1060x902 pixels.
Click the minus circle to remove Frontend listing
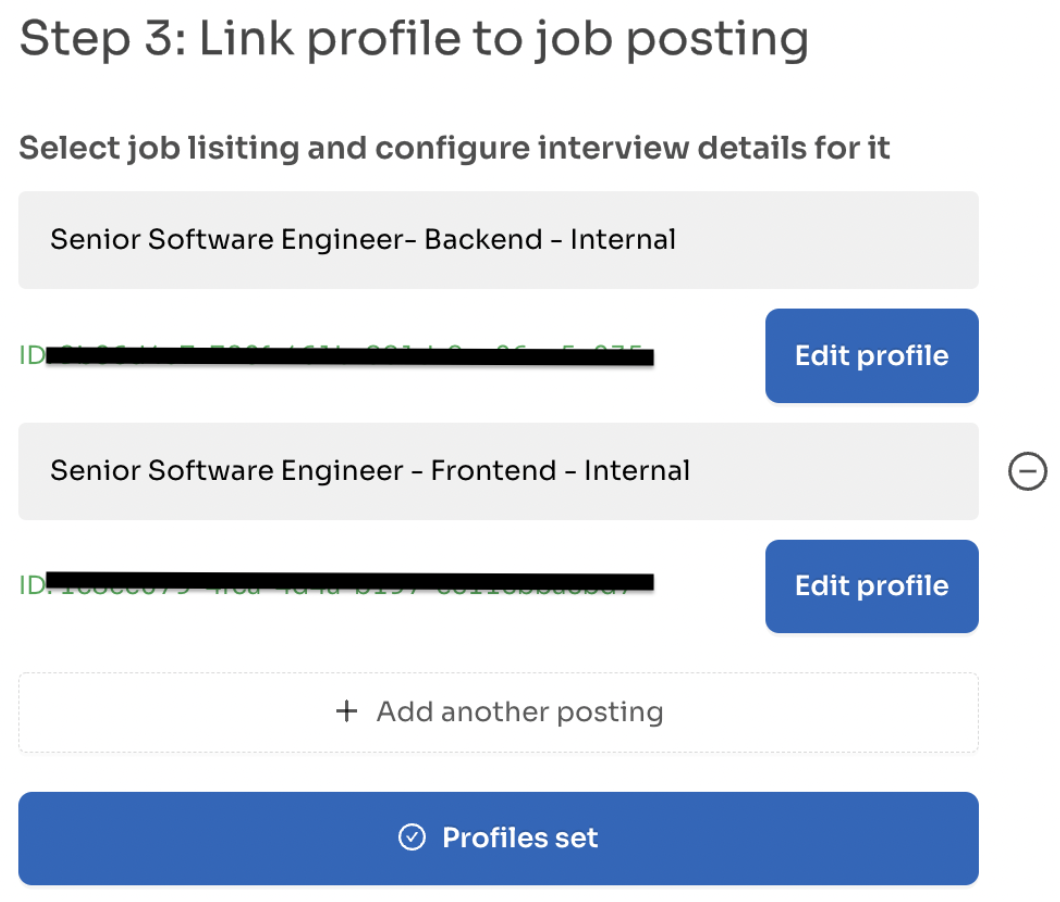[x=1028, y=471]
